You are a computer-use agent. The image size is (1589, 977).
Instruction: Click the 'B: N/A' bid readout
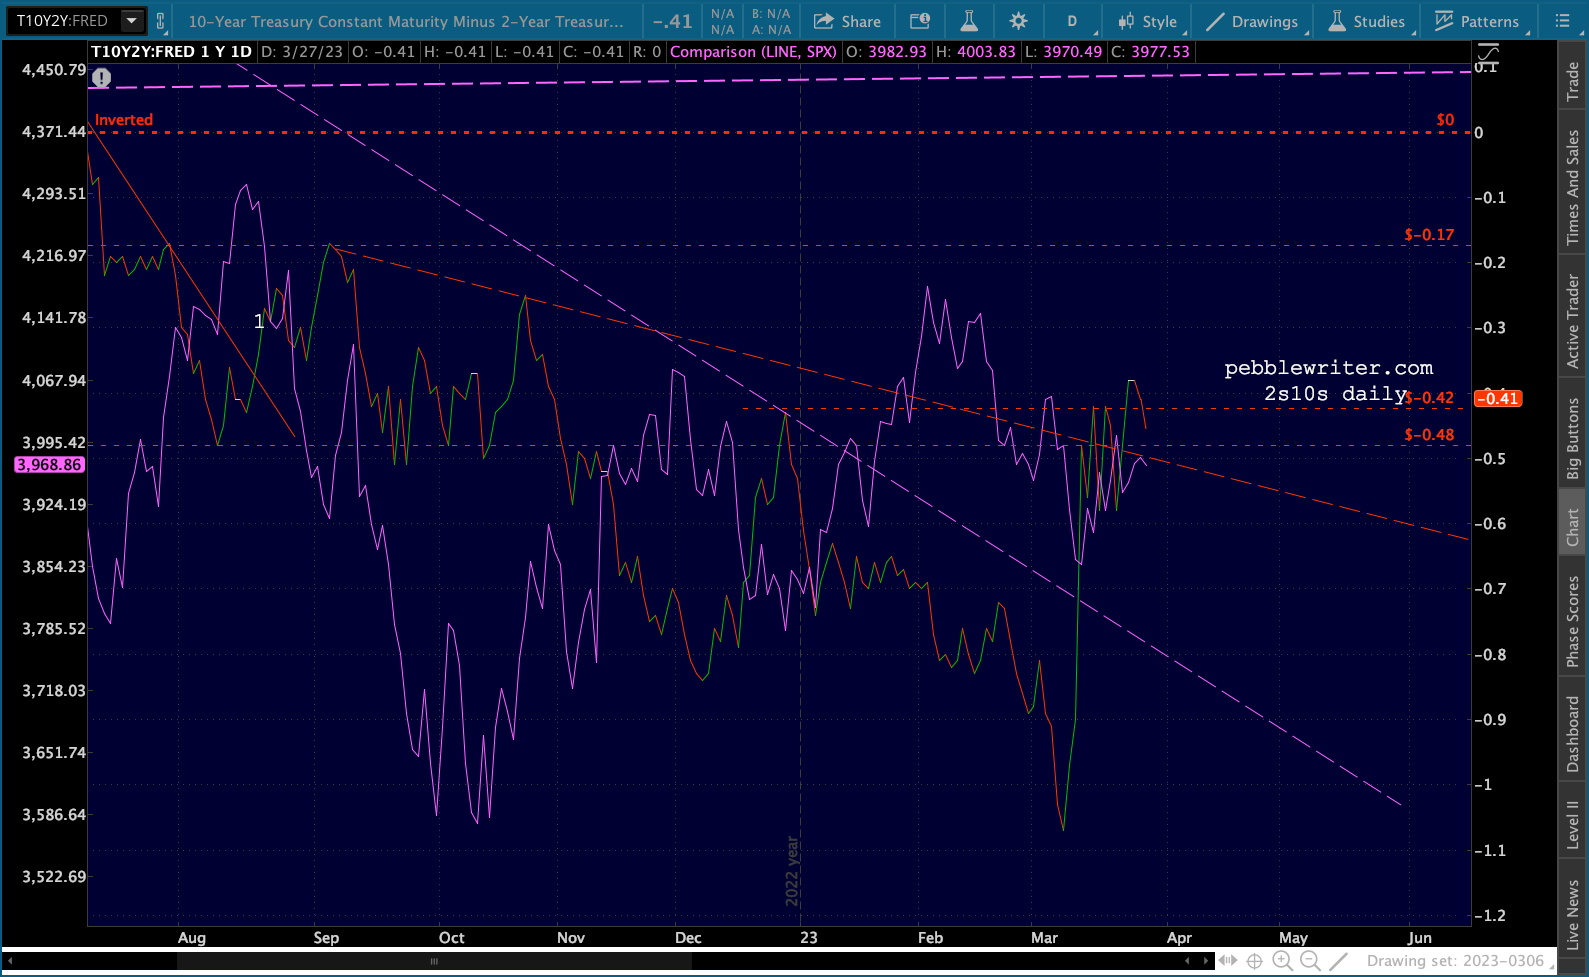(771, 14)
